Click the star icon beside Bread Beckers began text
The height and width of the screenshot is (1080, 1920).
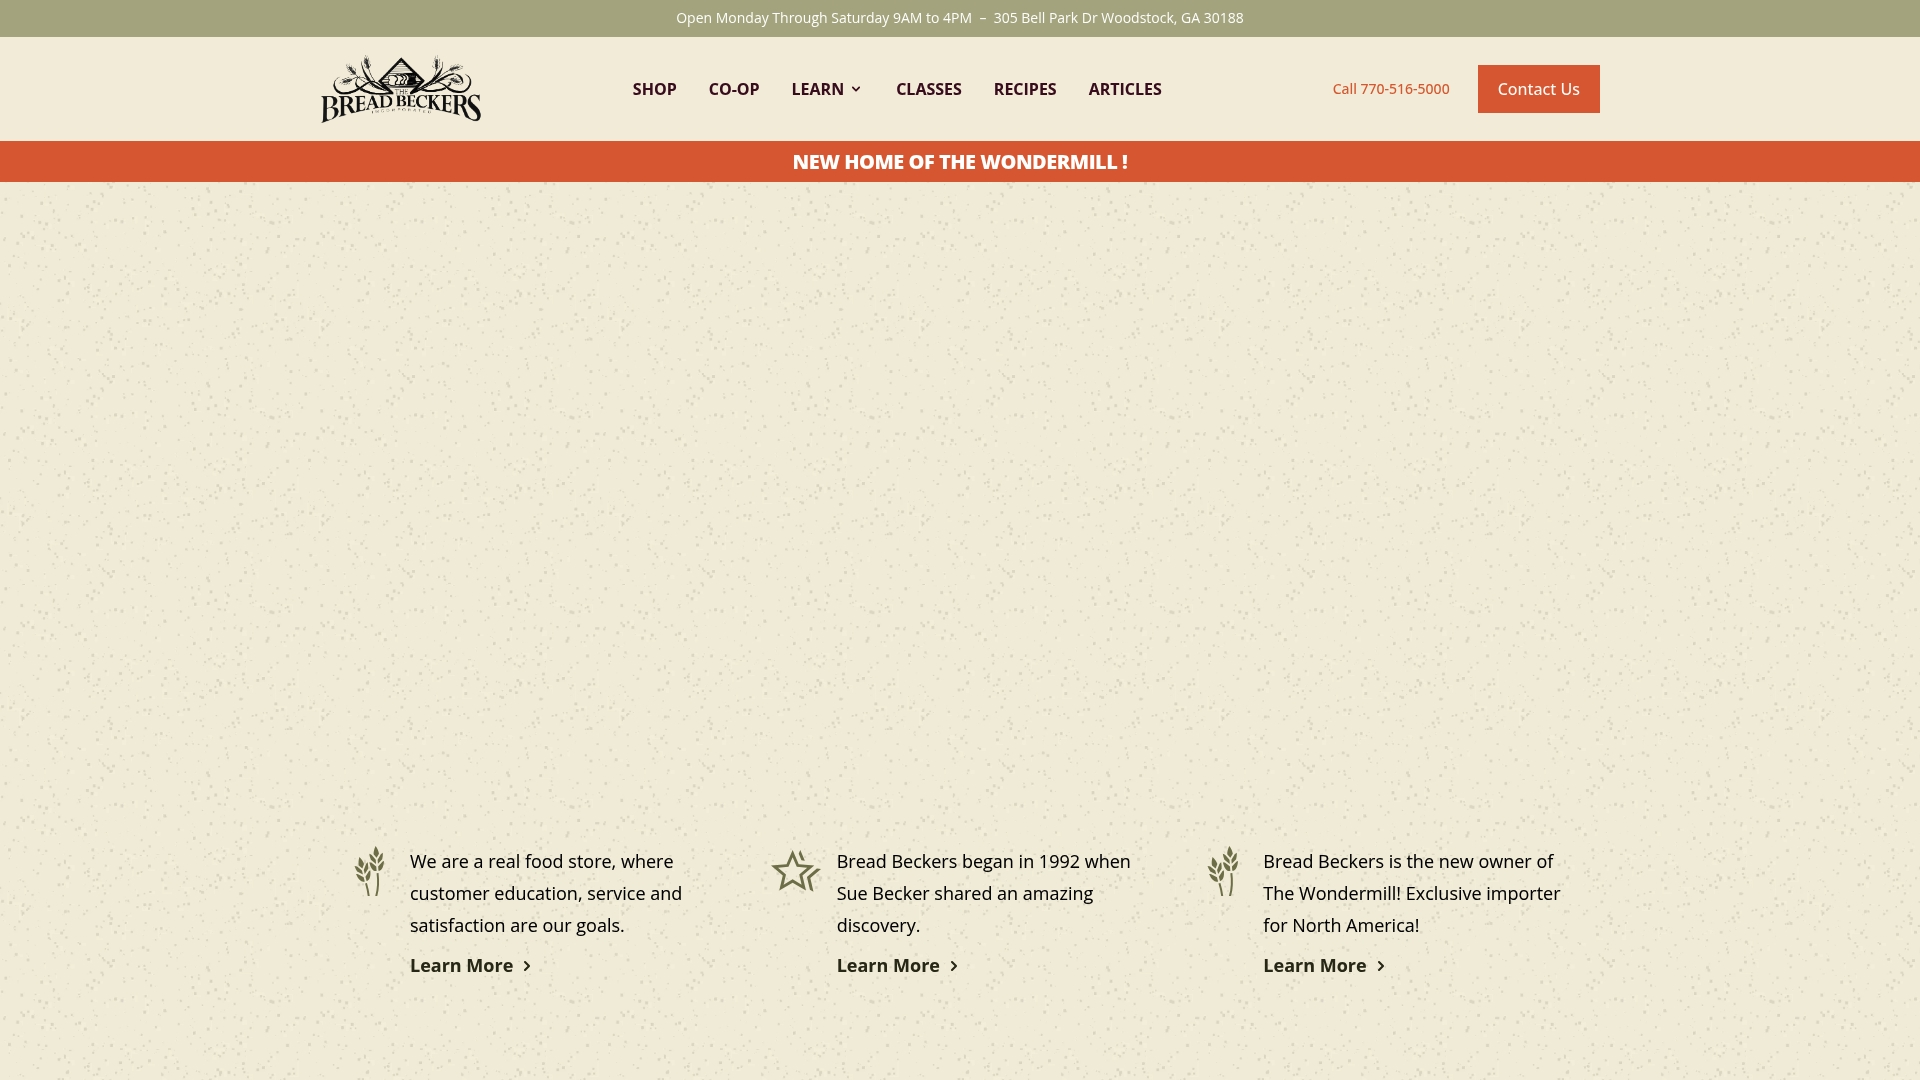[x=795, y=871]
